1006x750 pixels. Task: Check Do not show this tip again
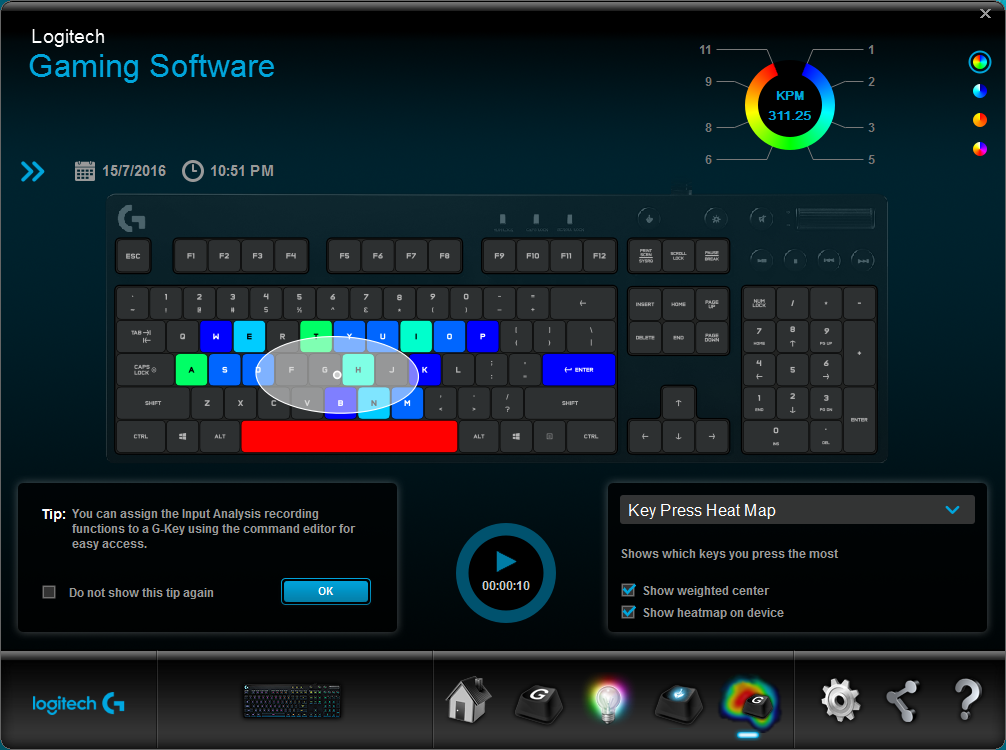49,592
